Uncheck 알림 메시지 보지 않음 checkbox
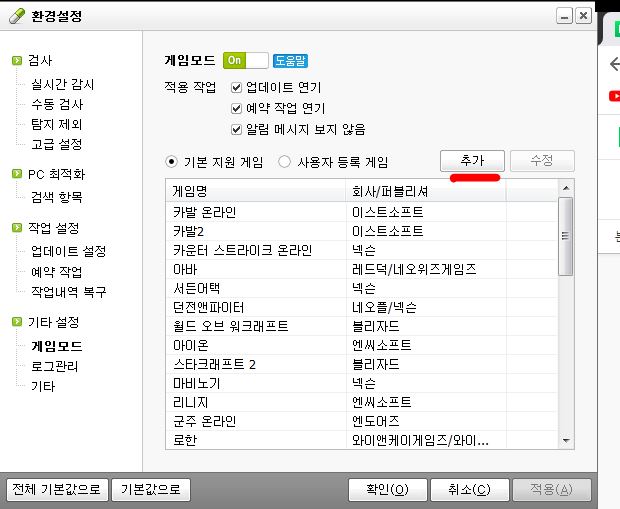This screenshot has height=509, width=620. [x=236, y=129]
